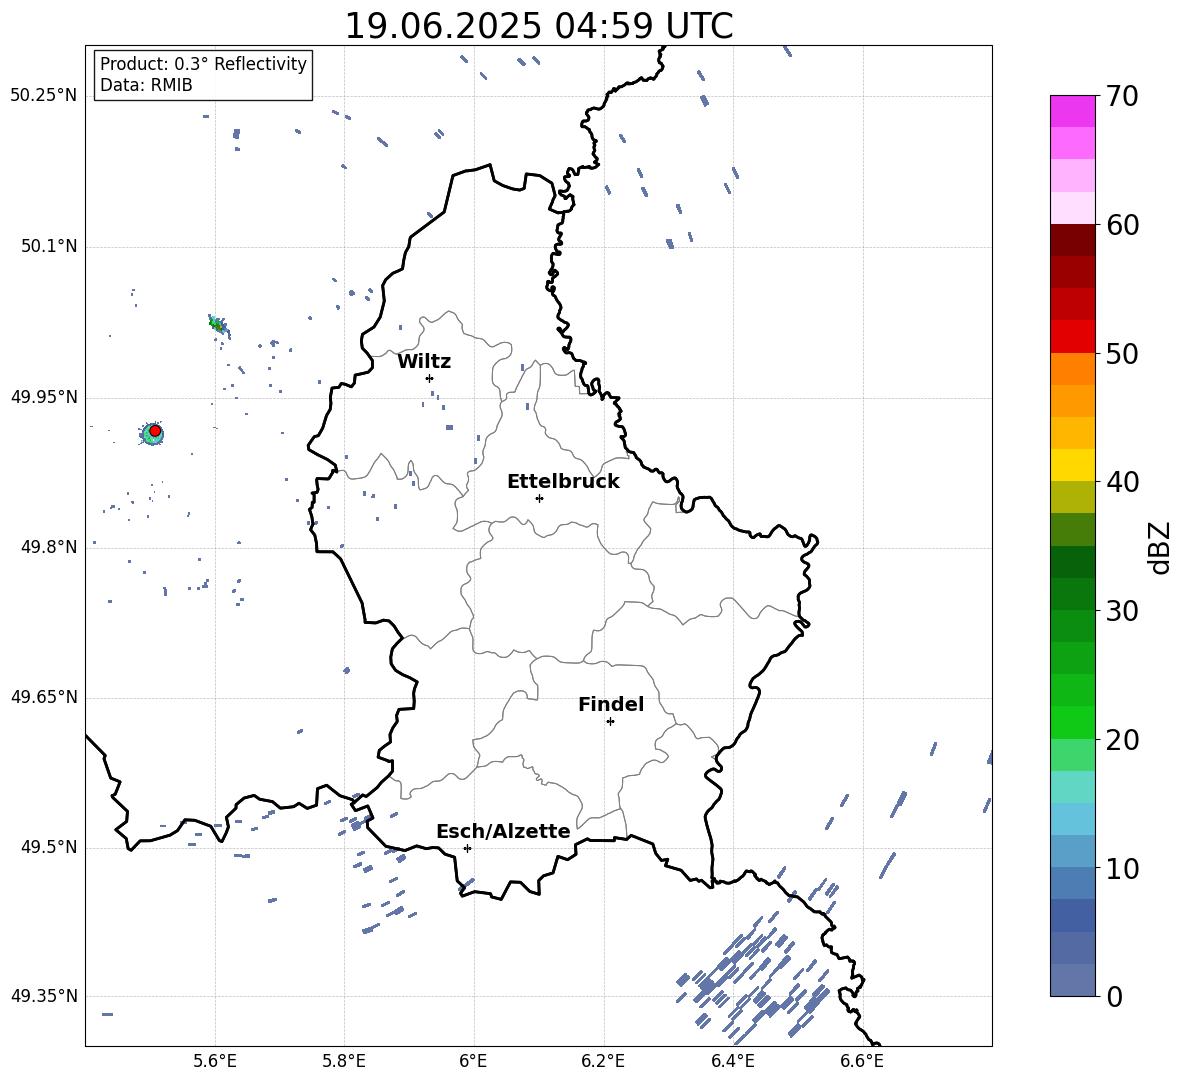
Task: Click the 50.25°N latitude tick label
Action: (x=44, y=96)
